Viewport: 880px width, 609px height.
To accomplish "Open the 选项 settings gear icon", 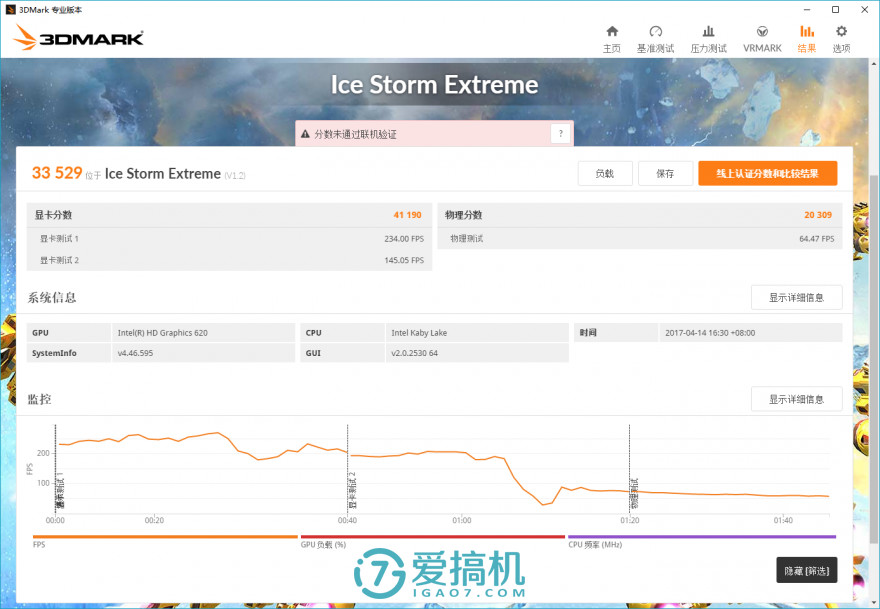I will pyautogui.click(x=841, y=36).
